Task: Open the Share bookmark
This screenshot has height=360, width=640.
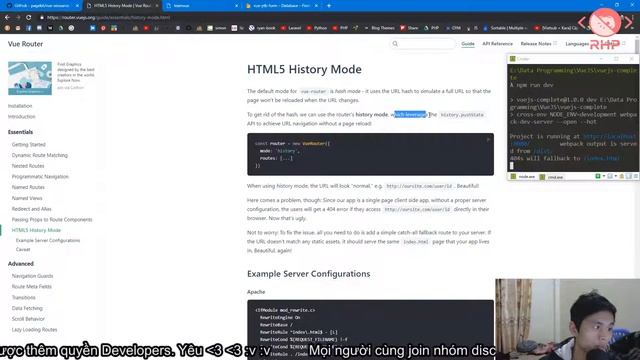Action: 409,28
